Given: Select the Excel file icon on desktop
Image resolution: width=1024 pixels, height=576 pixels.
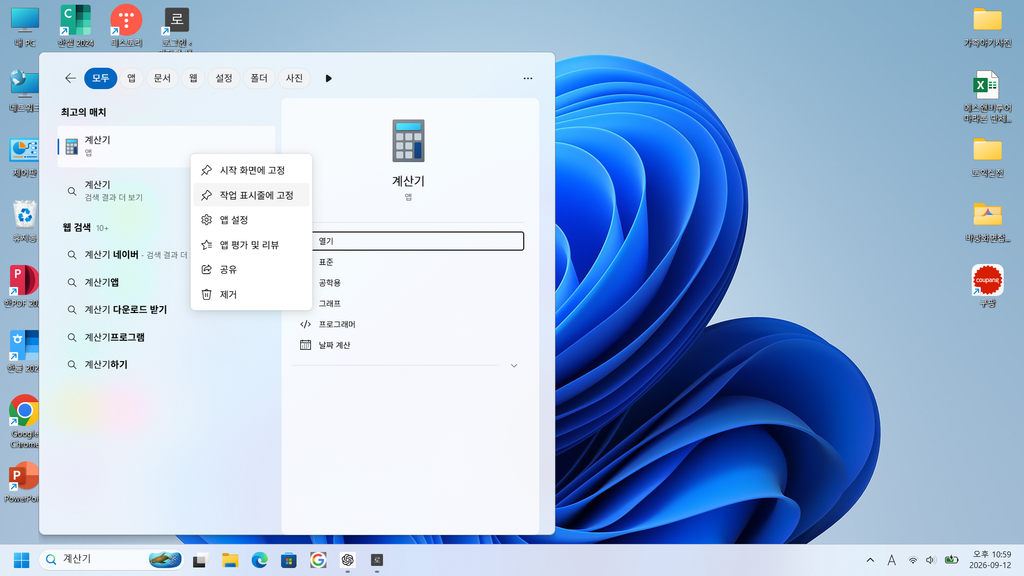Looking at the screenshot, I should [987, 97].
